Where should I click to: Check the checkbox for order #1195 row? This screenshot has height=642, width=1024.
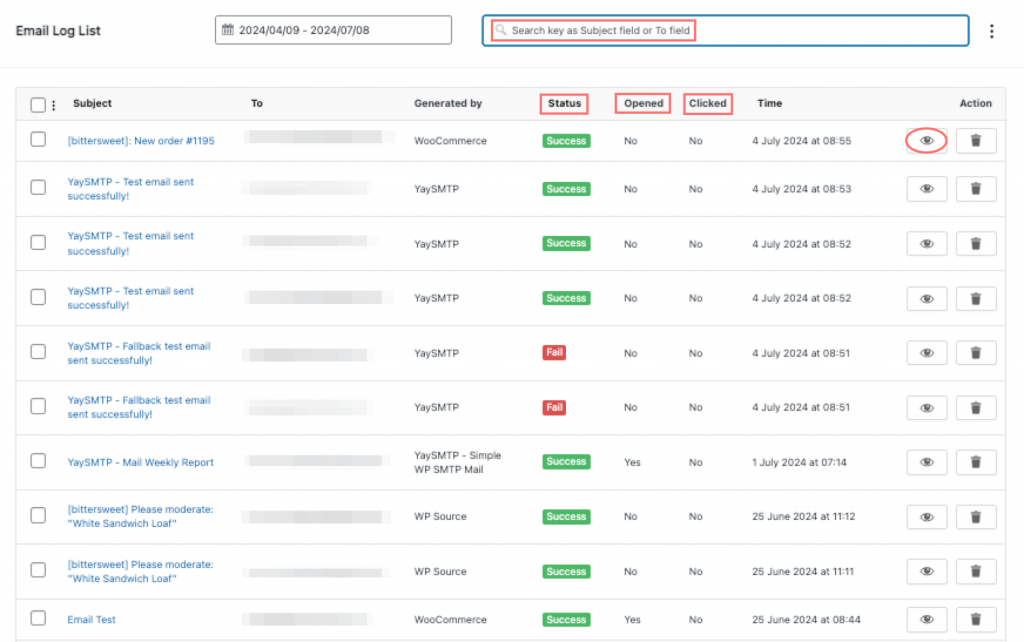(x=38, y=140)
